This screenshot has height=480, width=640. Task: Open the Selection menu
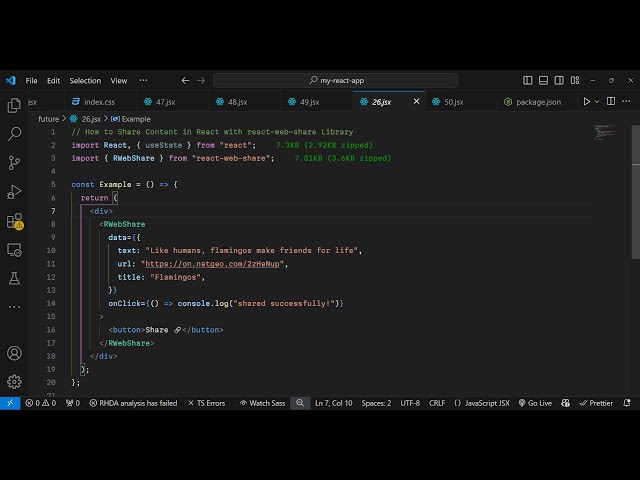point(85,80)
